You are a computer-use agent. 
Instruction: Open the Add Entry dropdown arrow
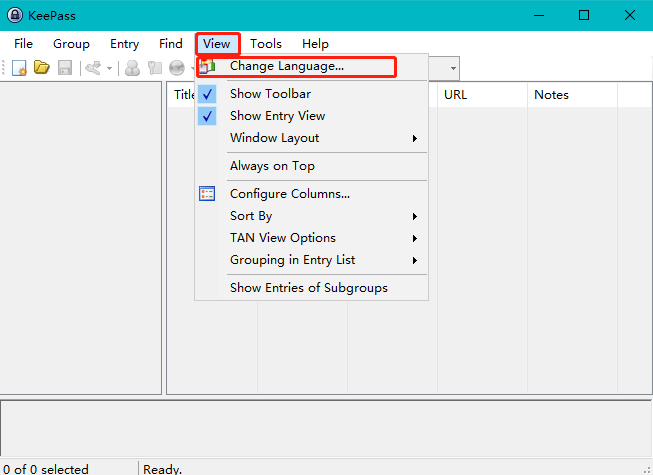point(109,68)
